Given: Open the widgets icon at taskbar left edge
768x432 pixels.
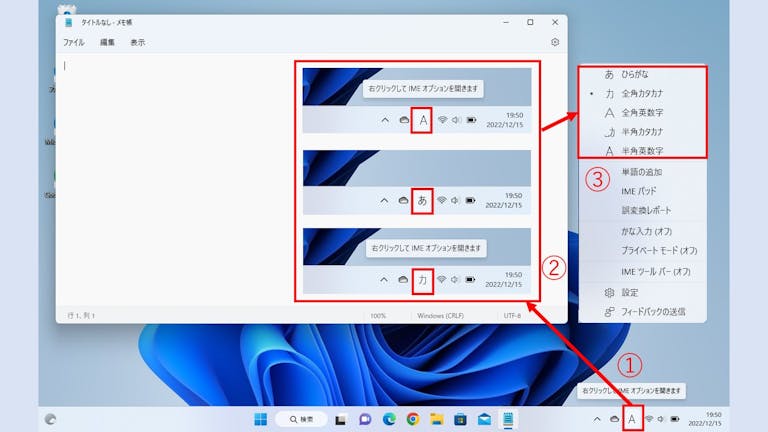Looking at the screenshot, I should pos(50,419).
